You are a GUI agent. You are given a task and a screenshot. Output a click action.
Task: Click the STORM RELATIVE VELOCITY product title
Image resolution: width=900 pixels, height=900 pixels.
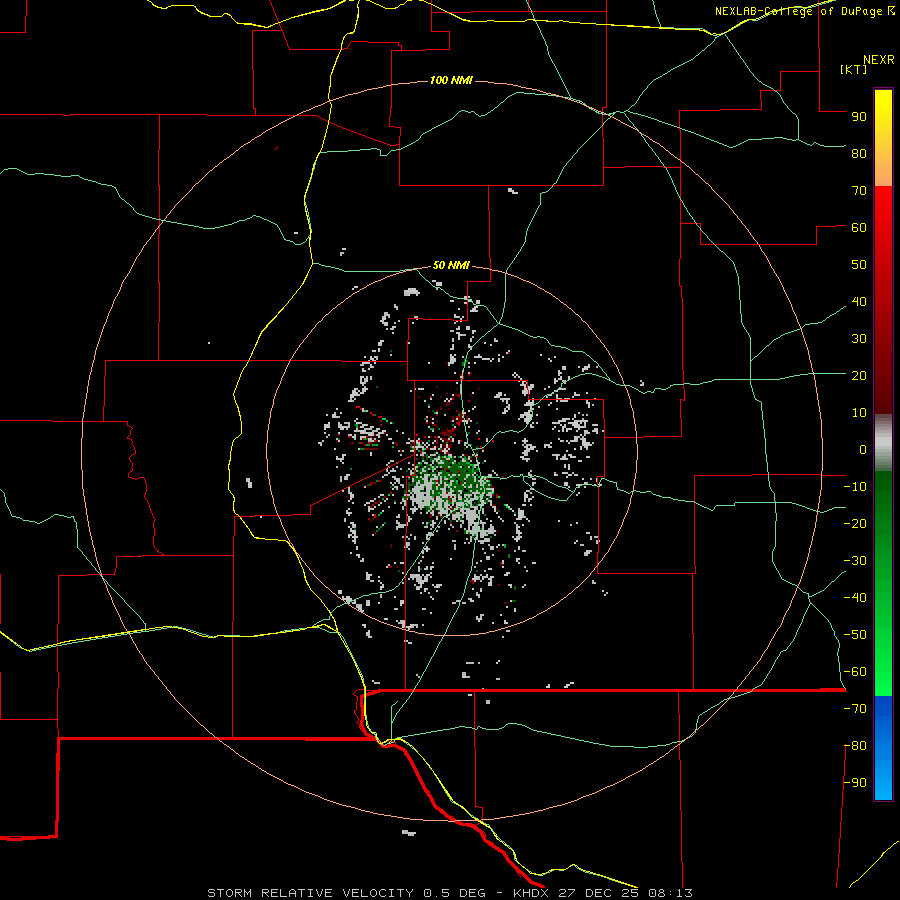310,893
